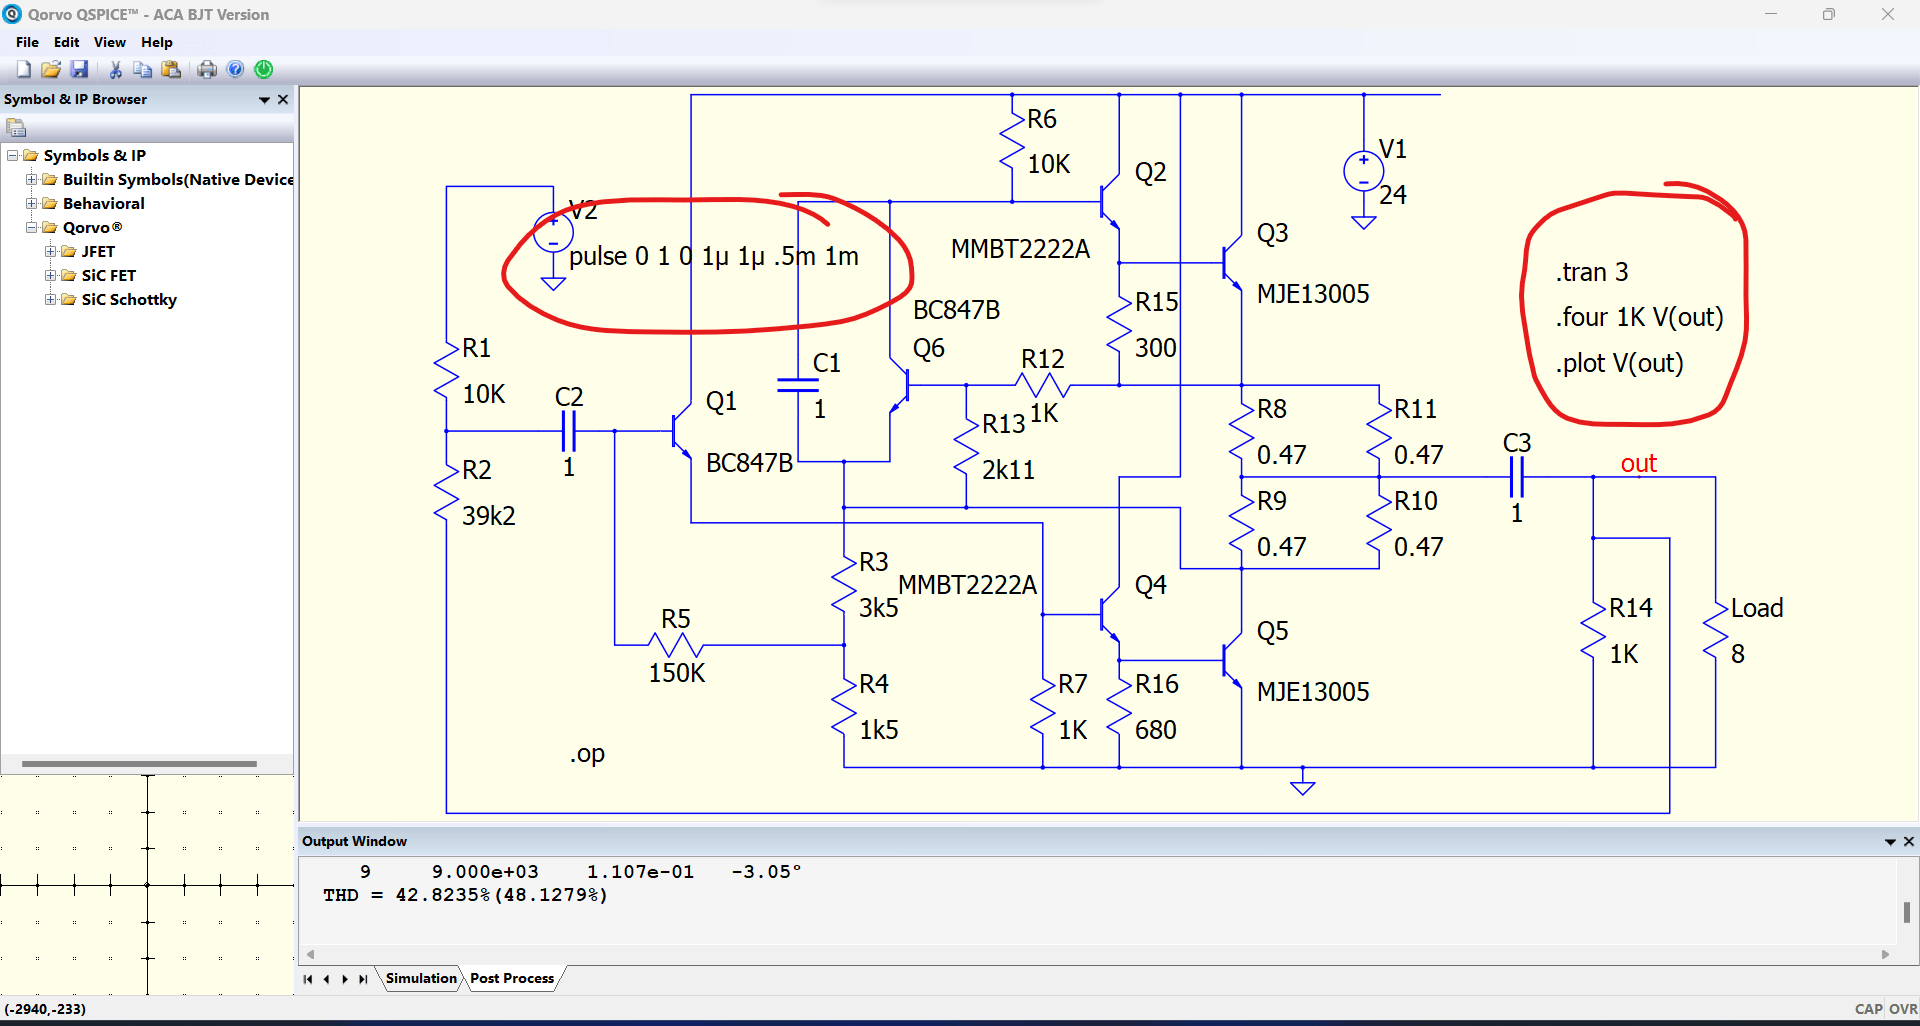This screenshot has width=1920, height=1026.
Task: Open the View menu
Action: (109, 42)
